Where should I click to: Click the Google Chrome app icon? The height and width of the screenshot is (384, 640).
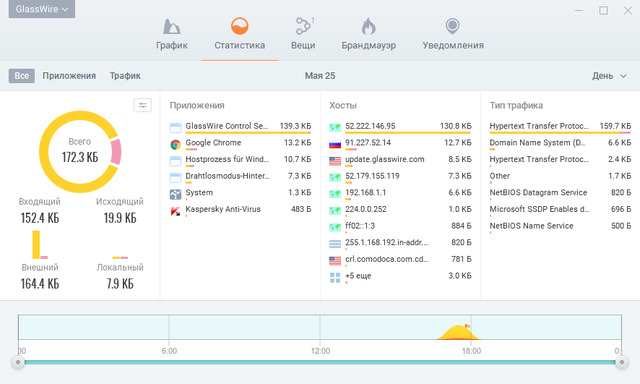point(176,144)
